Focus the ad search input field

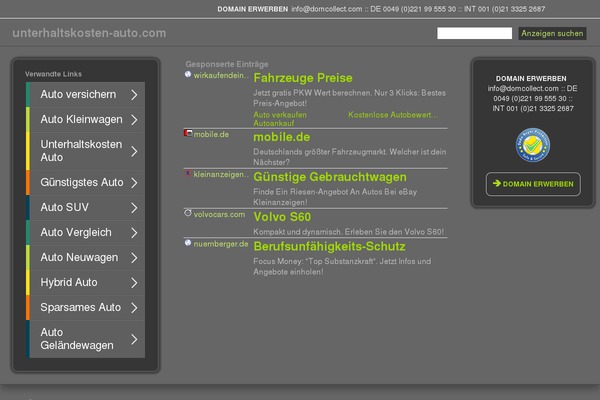coord(474,33)
